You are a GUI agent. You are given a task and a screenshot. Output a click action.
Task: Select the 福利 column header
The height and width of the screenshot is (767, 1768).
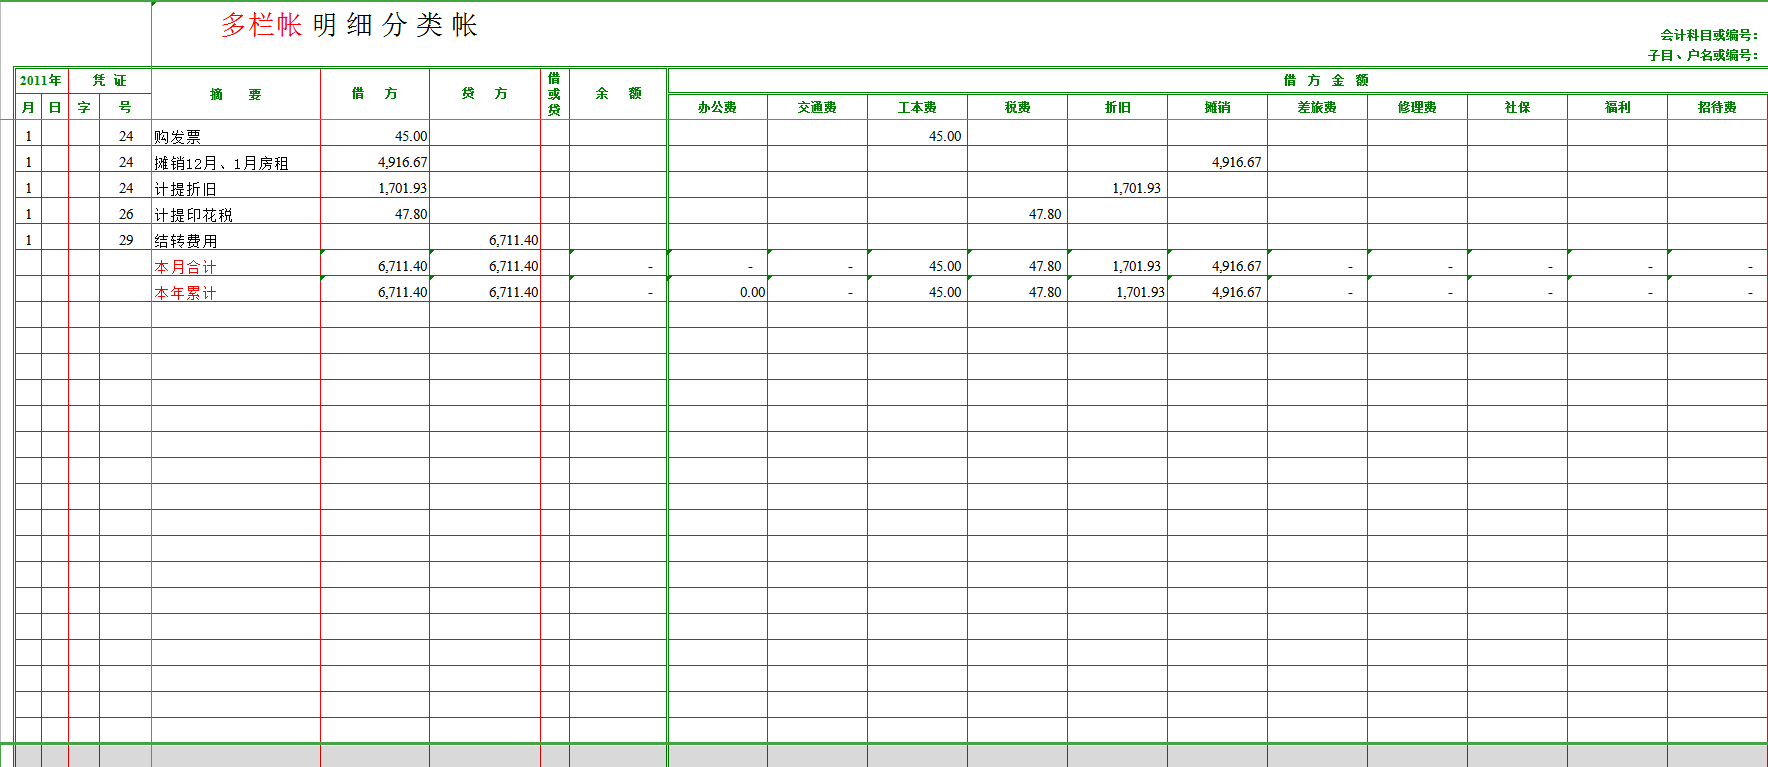pos(1617,107)
